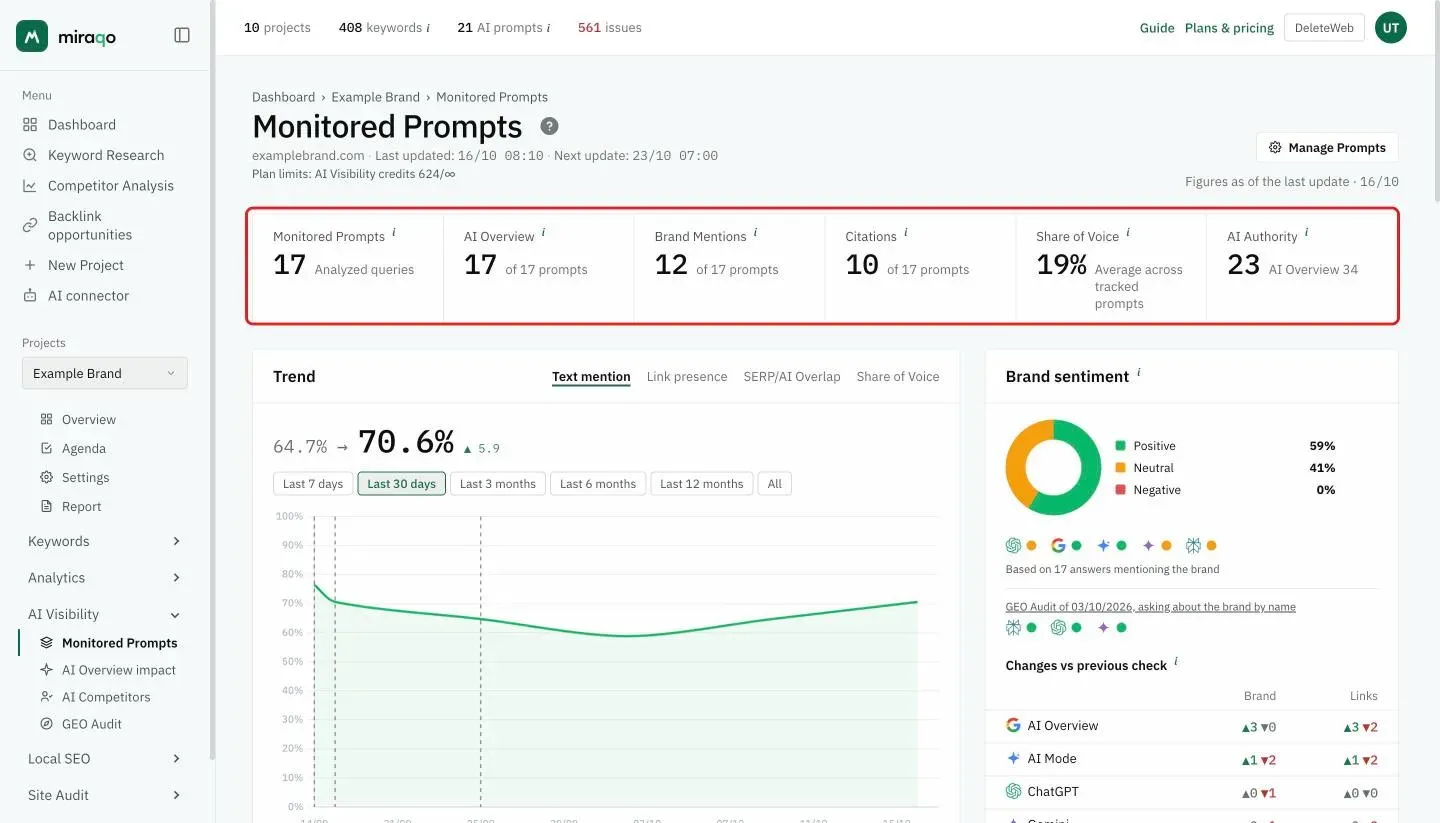
Task: Open the Plans & pricing link
Action: pos(1229,28)
